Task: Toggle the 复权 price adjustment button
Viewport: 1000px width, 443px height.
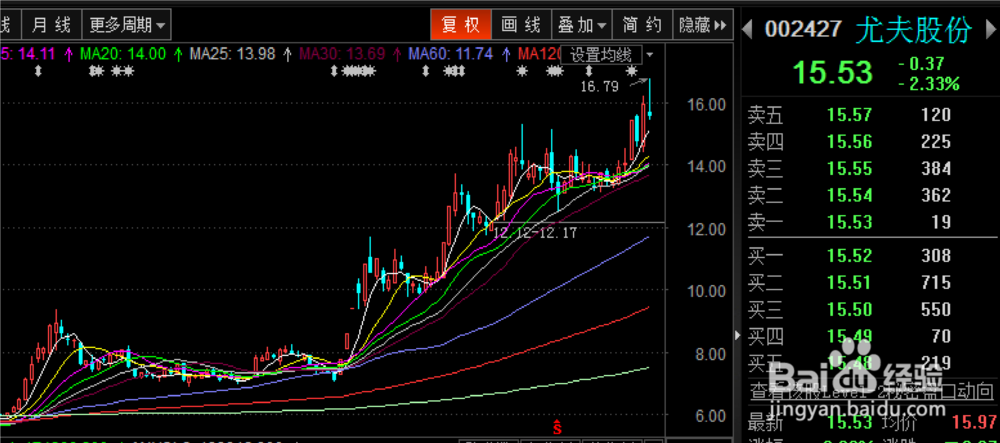Action: click(461, 25)
